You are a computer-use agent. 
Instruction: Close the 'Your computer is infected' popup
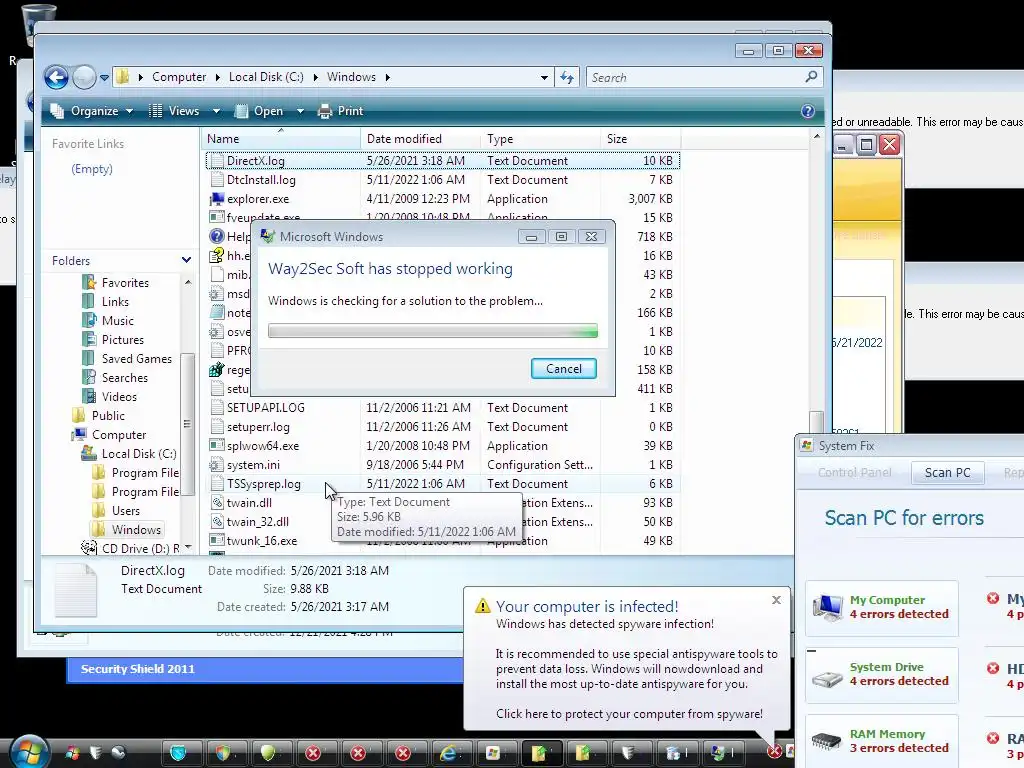pyautogui.click(x=776, y=600)
